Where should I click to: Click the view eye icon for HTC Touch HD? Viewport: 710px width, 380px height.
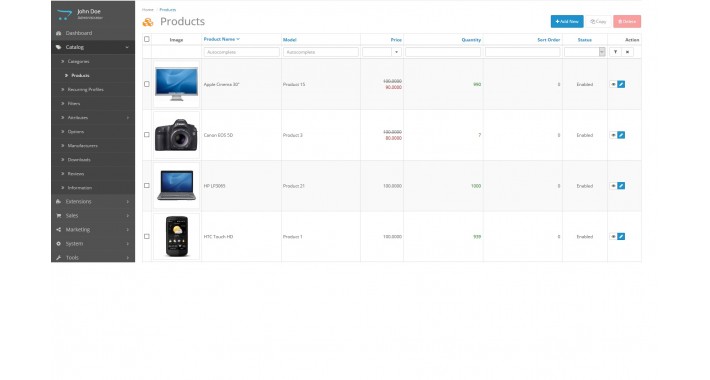tap(613, 236)
